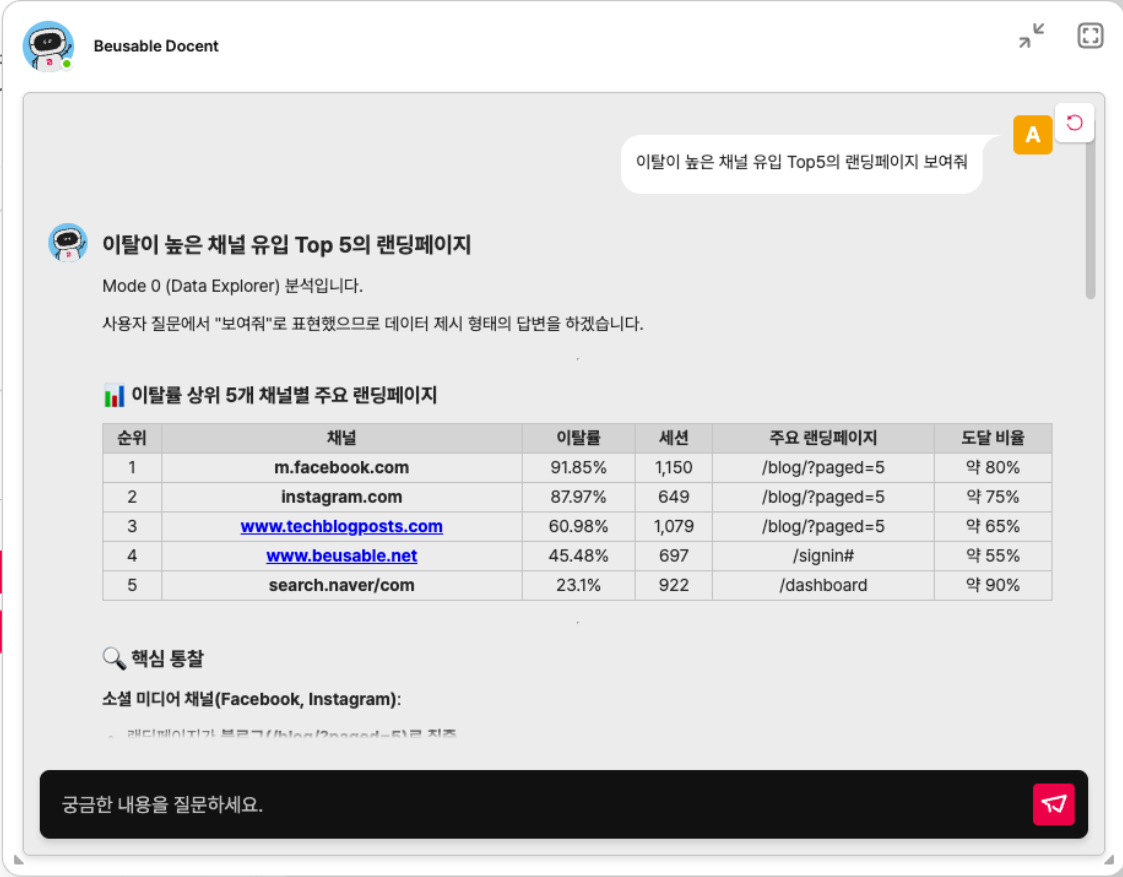
Task: Click the heading 이탈이 높은 채널 유입 Top 5의 랜딩페이지
Action: click(x=286, y=245)
